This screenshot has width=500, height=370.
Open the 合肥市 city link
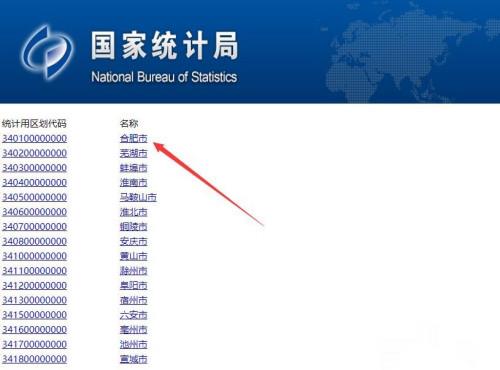tap(134, 138)
